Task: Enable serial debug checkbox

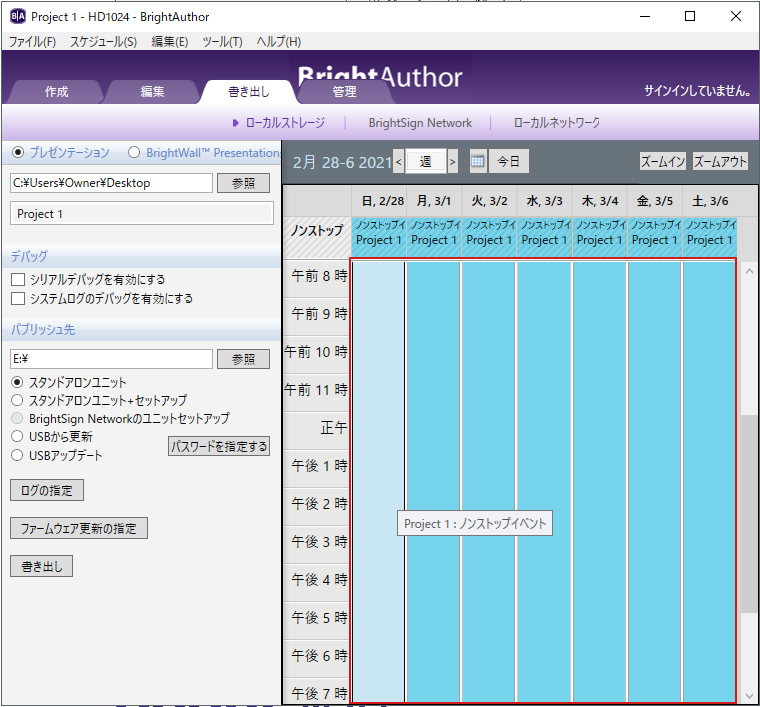Action: click(18, 280)
